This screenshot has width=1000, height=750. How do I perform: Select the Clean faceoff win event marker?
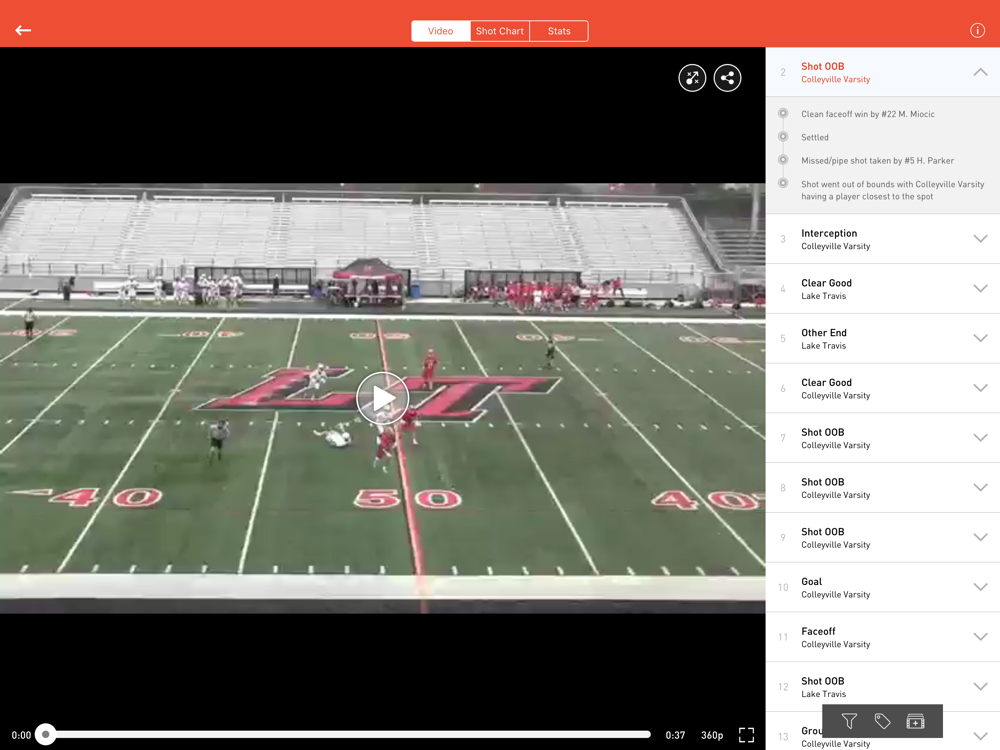783,114
